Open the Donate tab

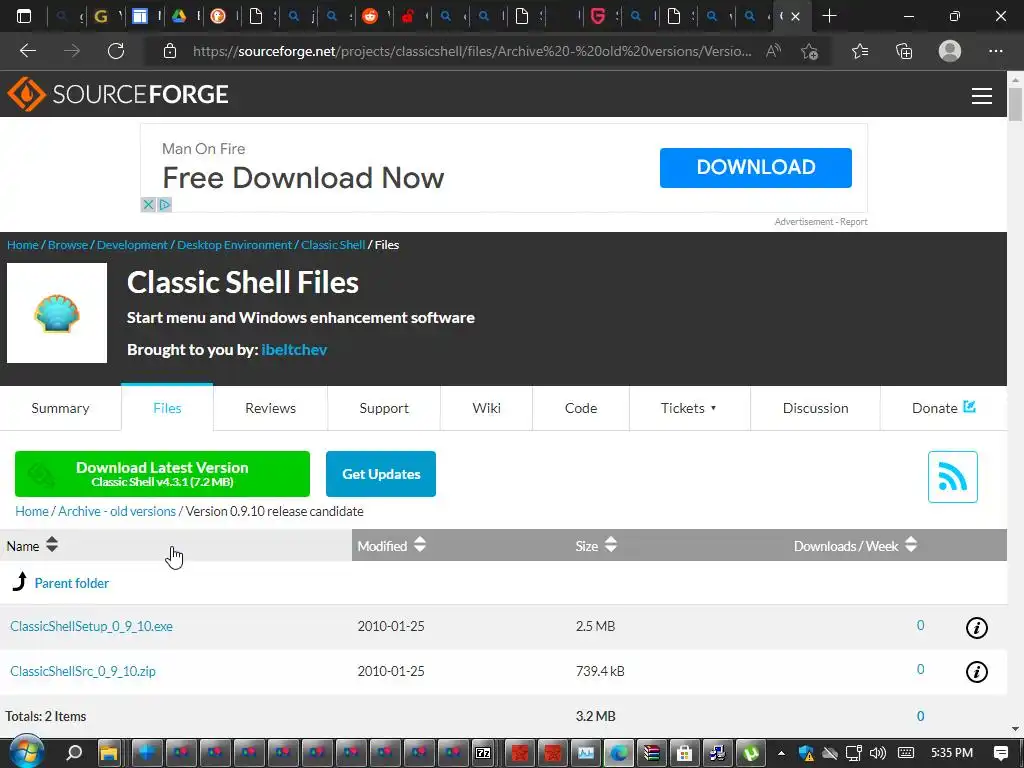(x=944, y=408)
